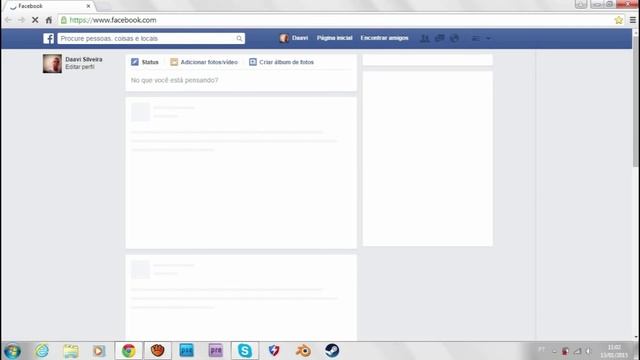
Task: Open Skype from taskbar
Action: [245, 351]
